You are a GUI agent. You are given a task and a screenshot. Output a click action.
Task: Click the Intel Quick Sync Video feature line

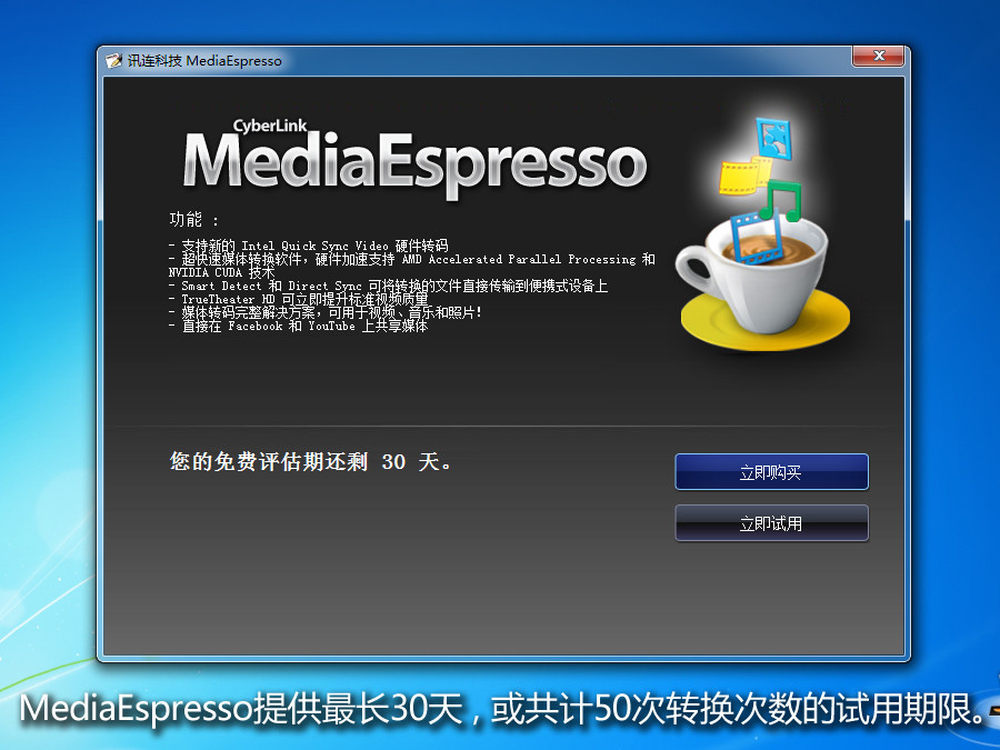coord(309,246)
